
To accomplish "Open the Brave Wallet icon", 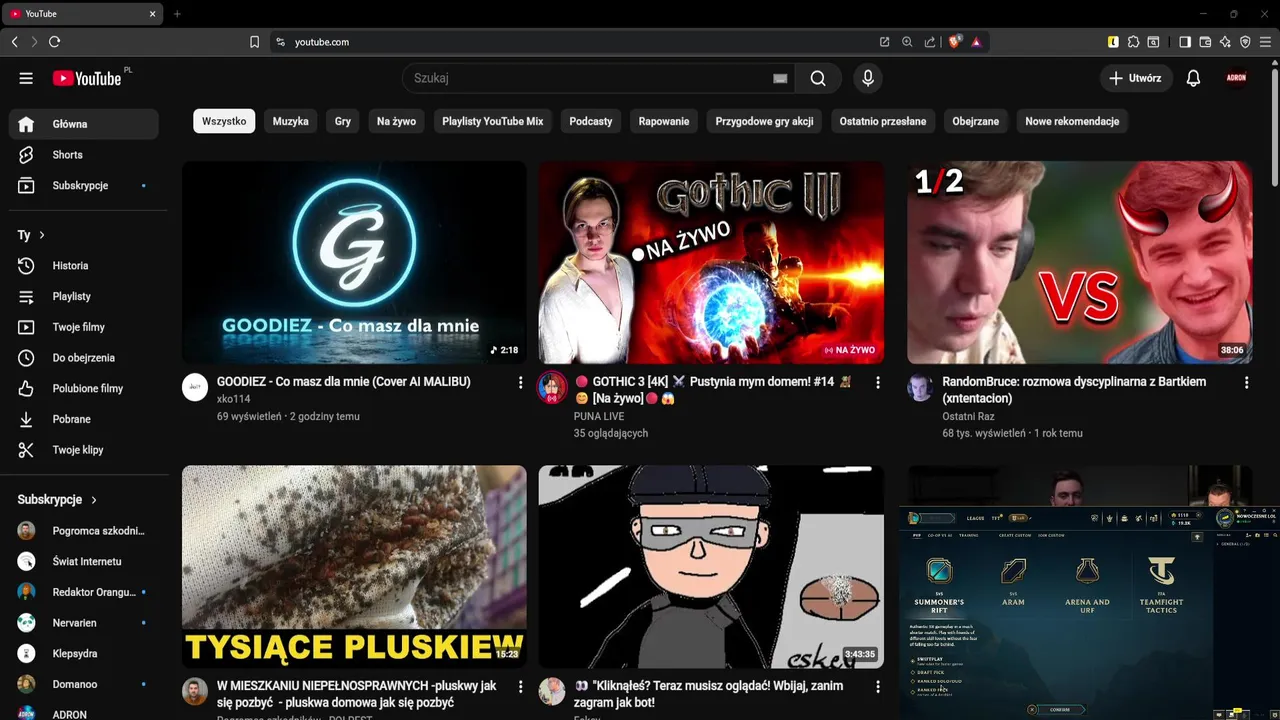I will (1205, 42).
